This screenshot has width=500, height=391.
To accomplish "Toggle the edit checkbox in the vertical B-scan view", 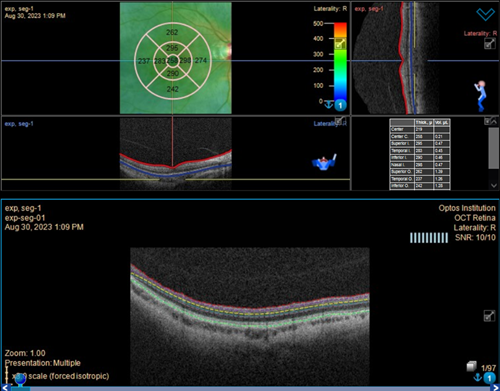I will 489,43.
